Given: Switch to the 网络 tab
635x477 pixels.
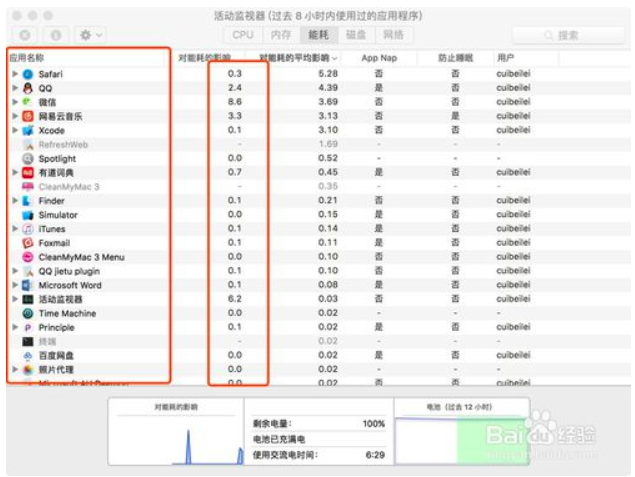Looking at the screenshot, I should point(394,35).
